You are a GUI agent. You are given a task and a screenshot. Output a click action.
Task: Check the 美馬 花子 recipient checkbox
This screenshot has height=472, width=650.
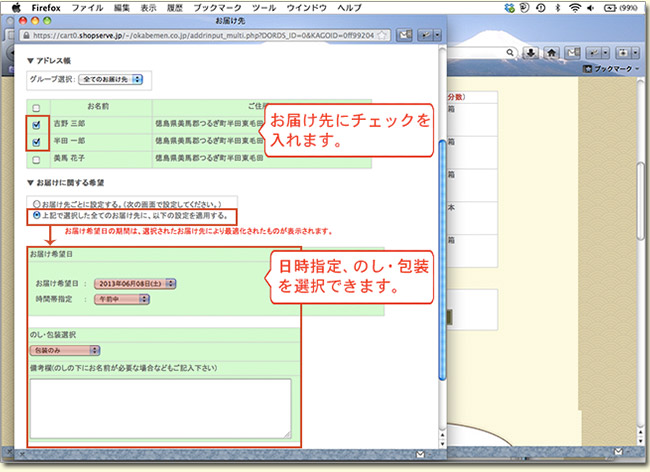37,159
